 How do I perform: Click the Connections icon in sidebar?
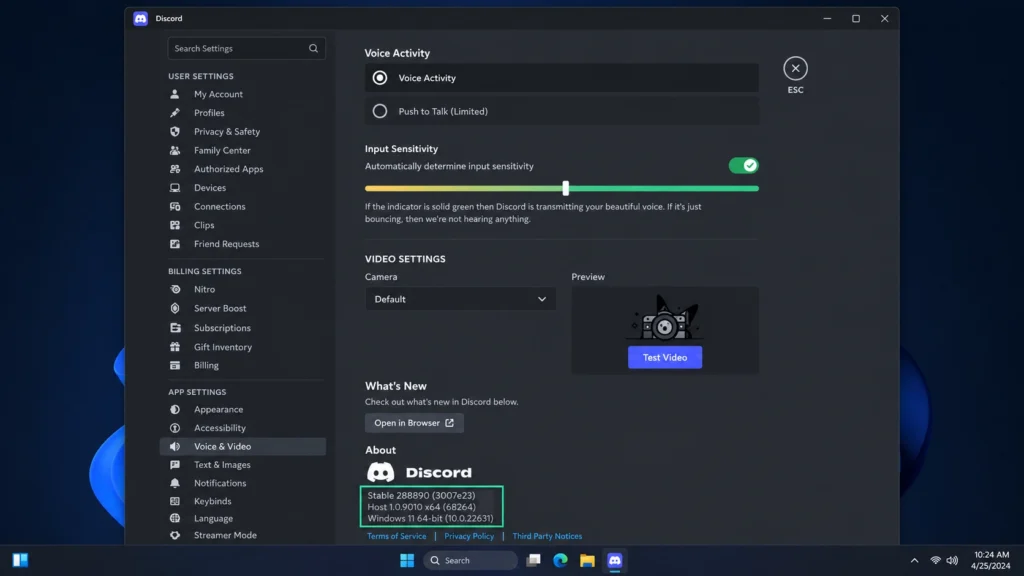point(174,206)
